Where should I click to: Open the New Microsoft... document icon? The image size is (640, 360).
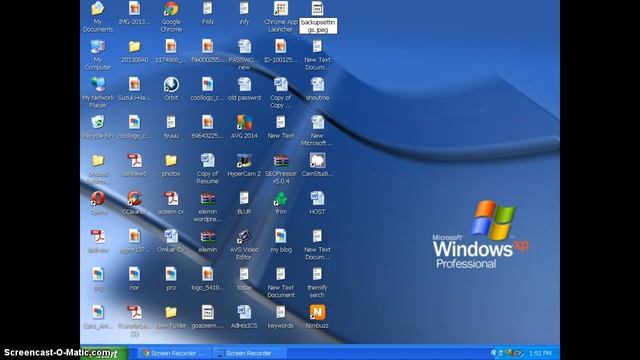(317, 122)
